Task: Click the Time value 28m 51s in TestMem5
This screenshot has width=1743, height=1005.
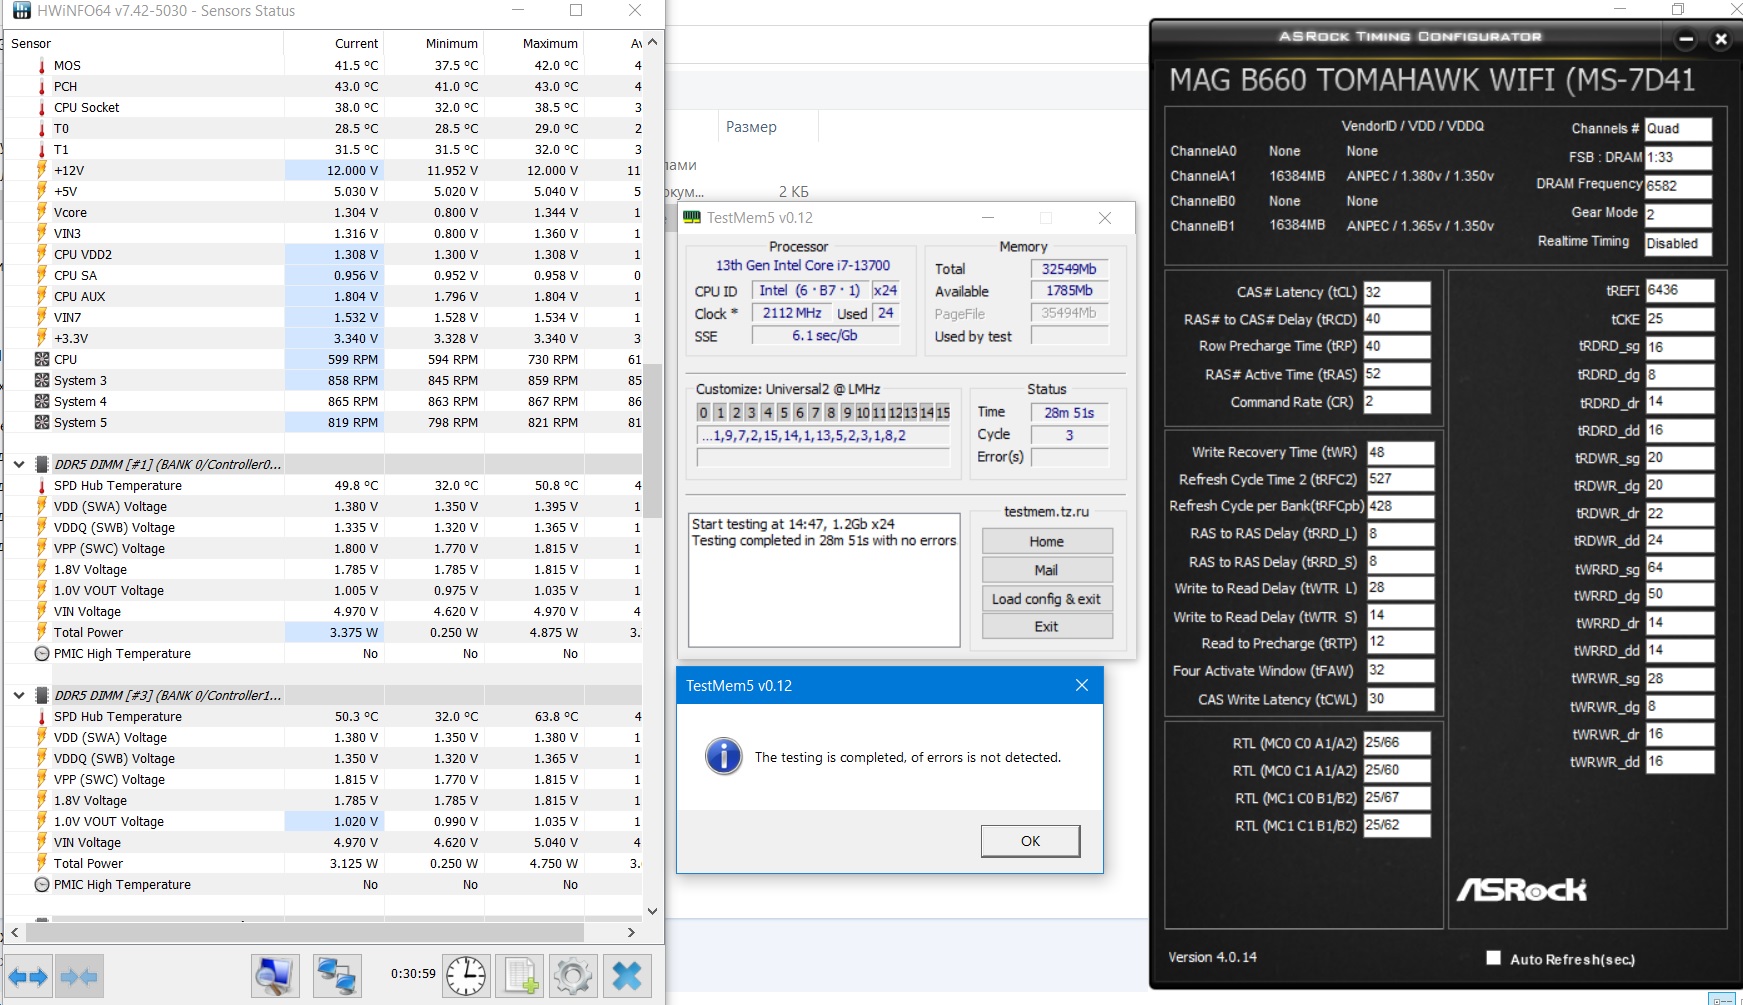Action: click(1069, 412)
